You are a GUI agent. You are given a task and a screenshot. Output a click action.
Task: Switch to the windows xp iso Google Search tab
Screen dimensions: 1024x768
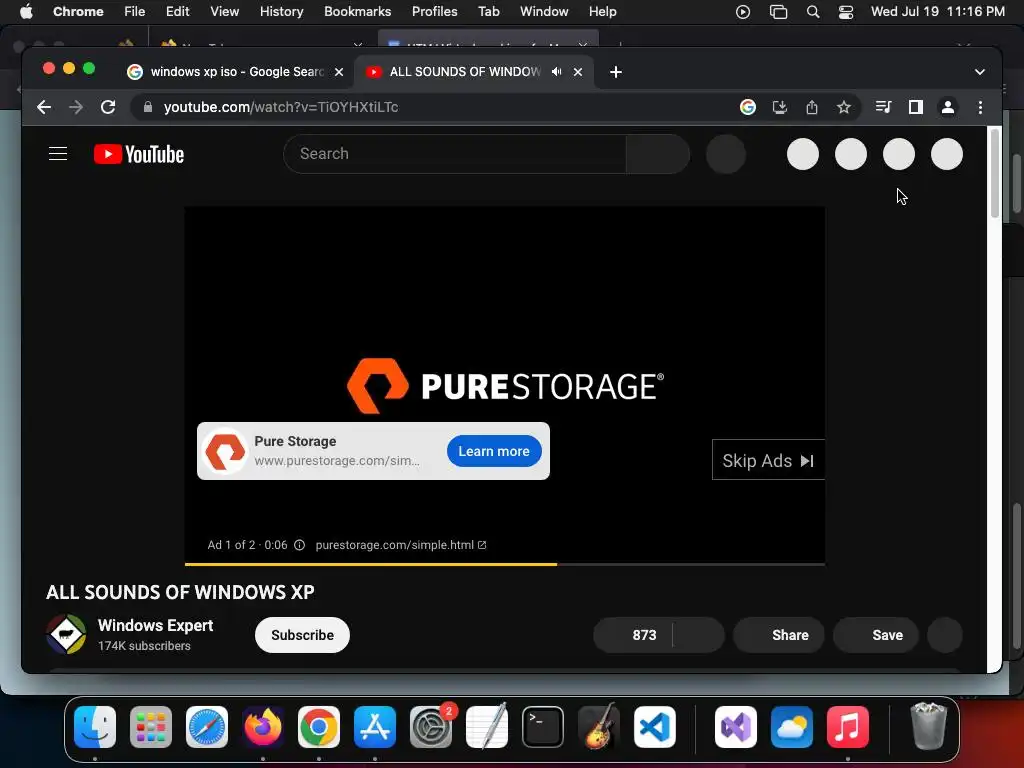(235, 72)
